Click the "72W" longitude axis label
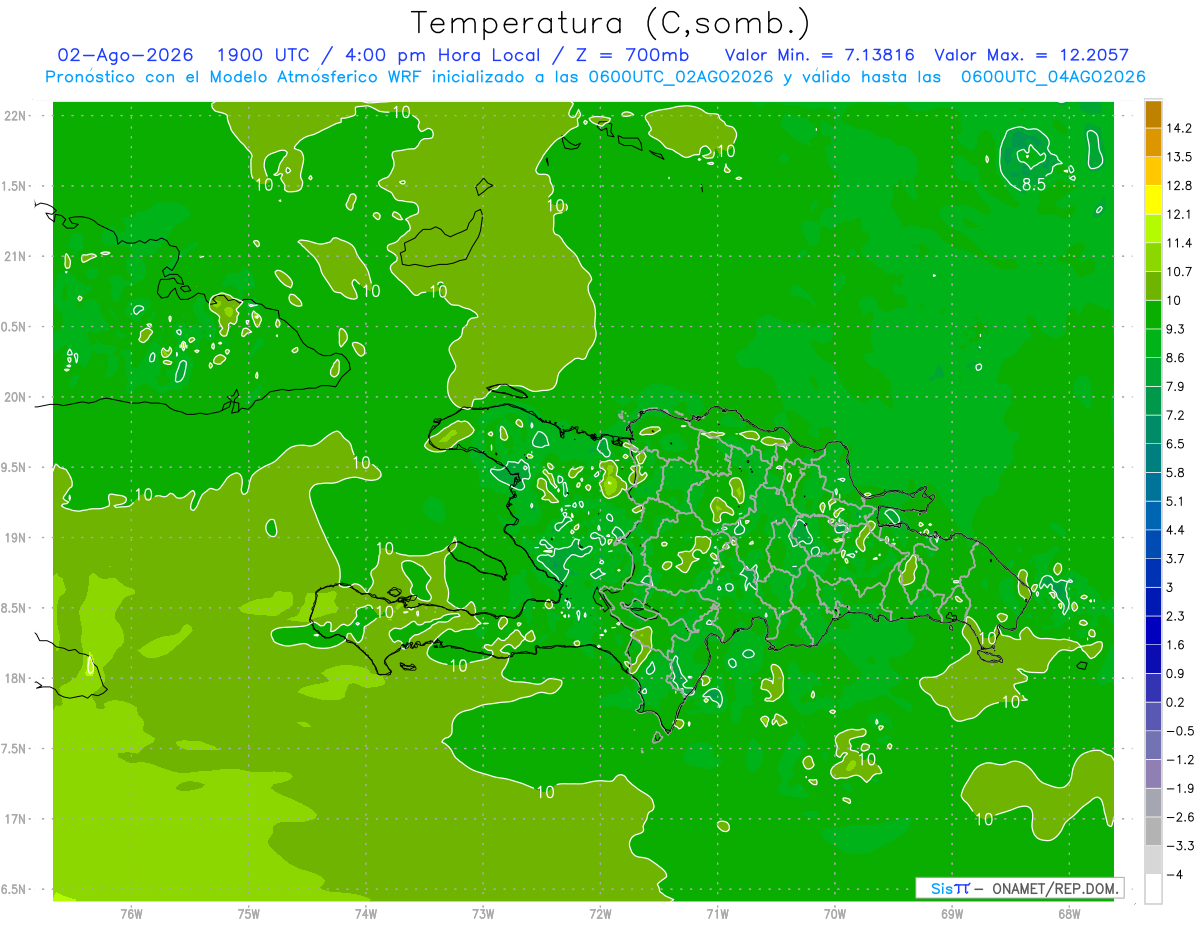1200x927 pixels. point(600,914)
